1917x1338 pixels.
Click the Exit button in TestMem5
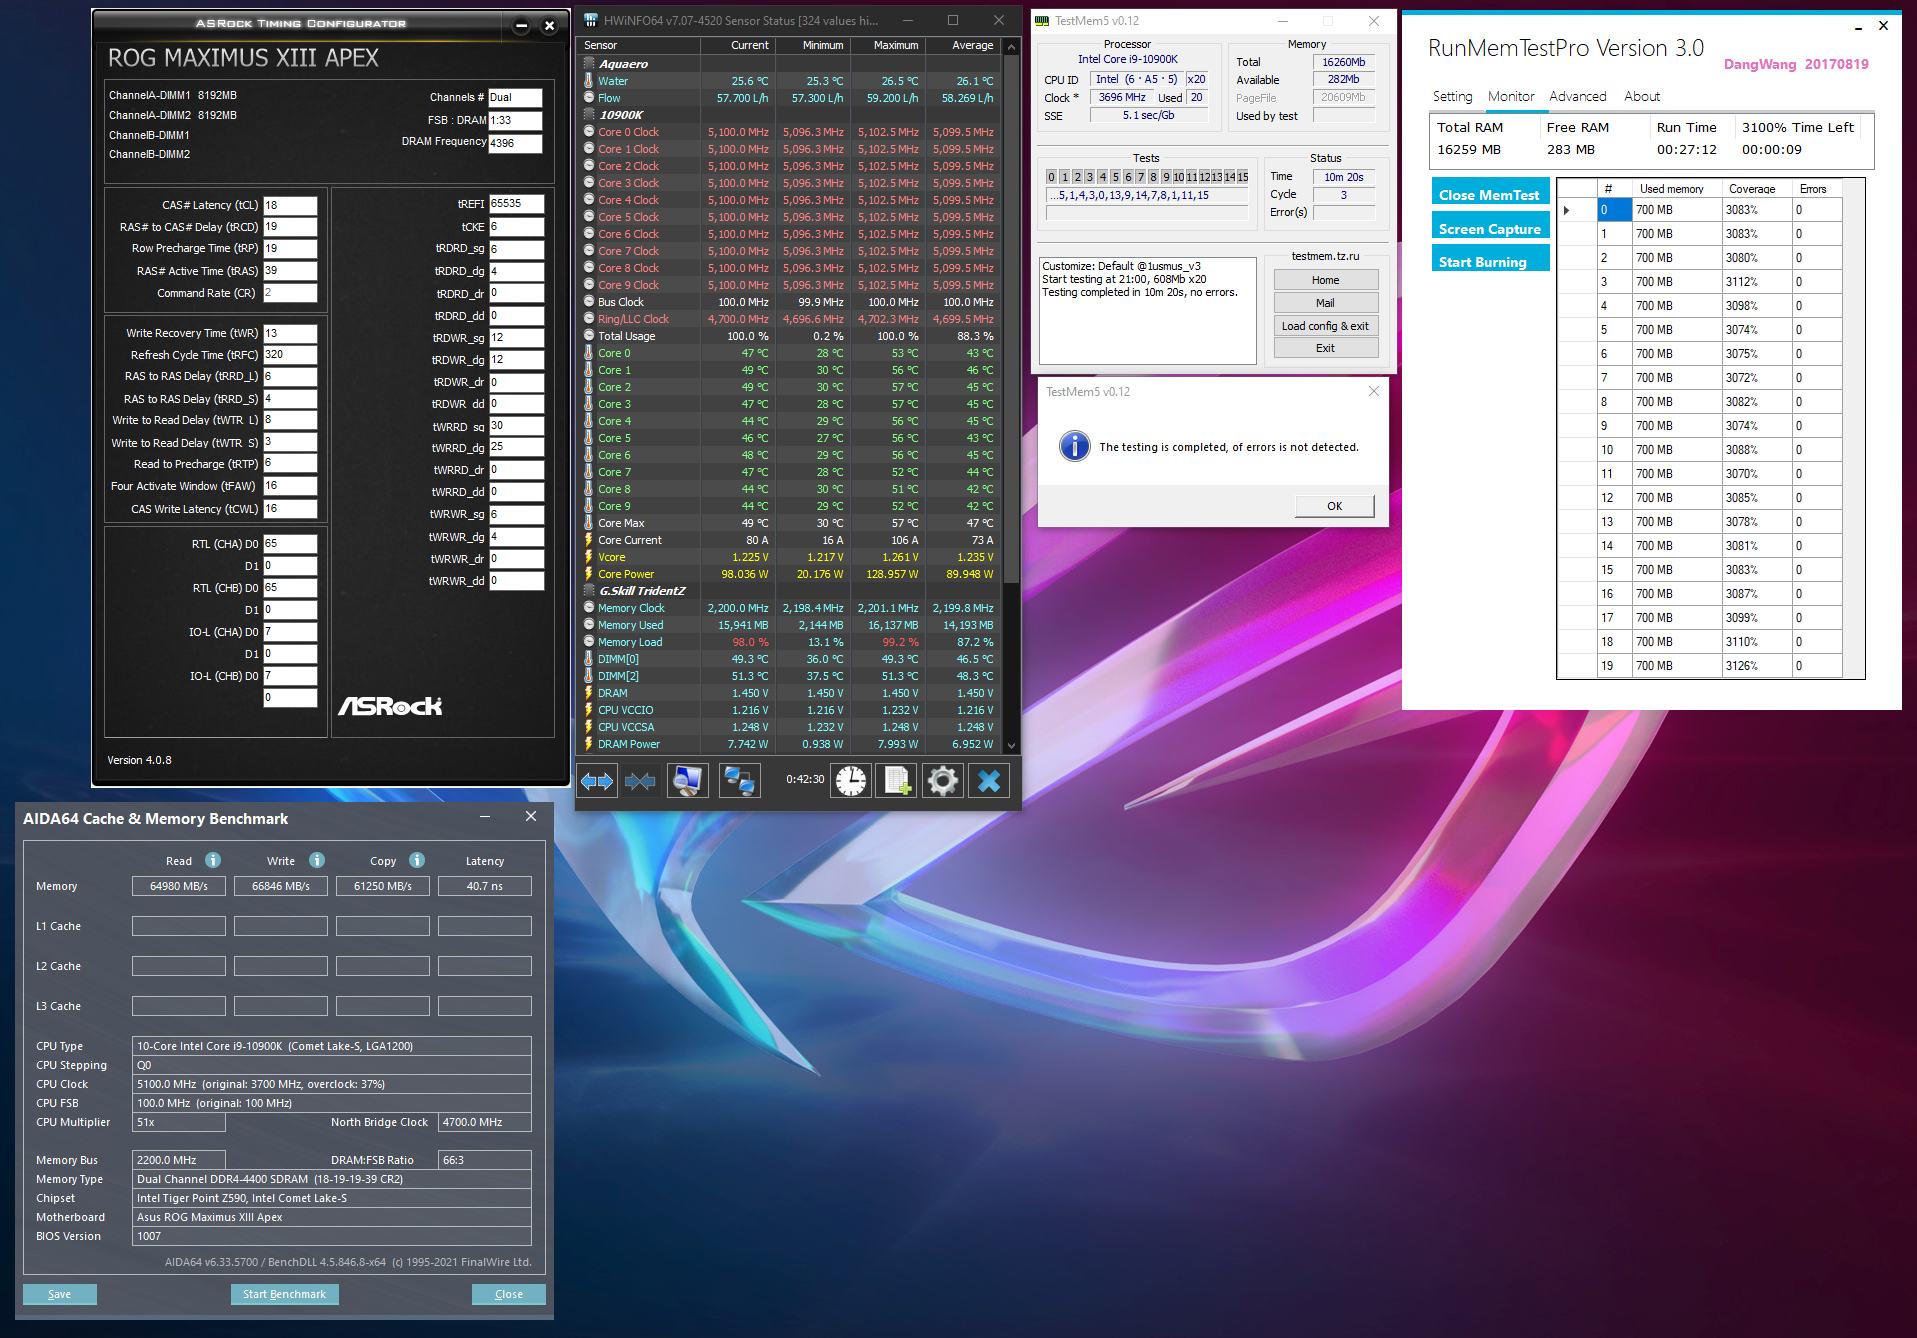(x=1325, y=348)
